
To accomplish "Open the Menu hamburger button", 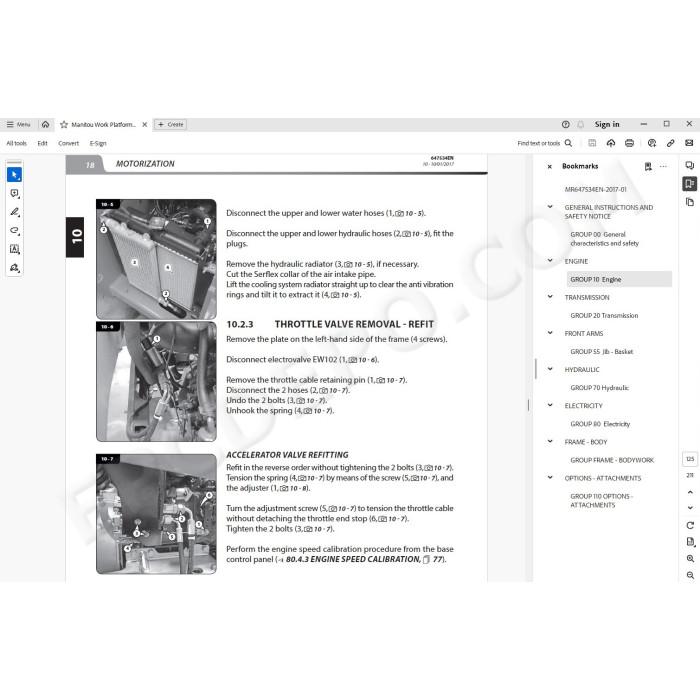I will click(x=18, y=125).
